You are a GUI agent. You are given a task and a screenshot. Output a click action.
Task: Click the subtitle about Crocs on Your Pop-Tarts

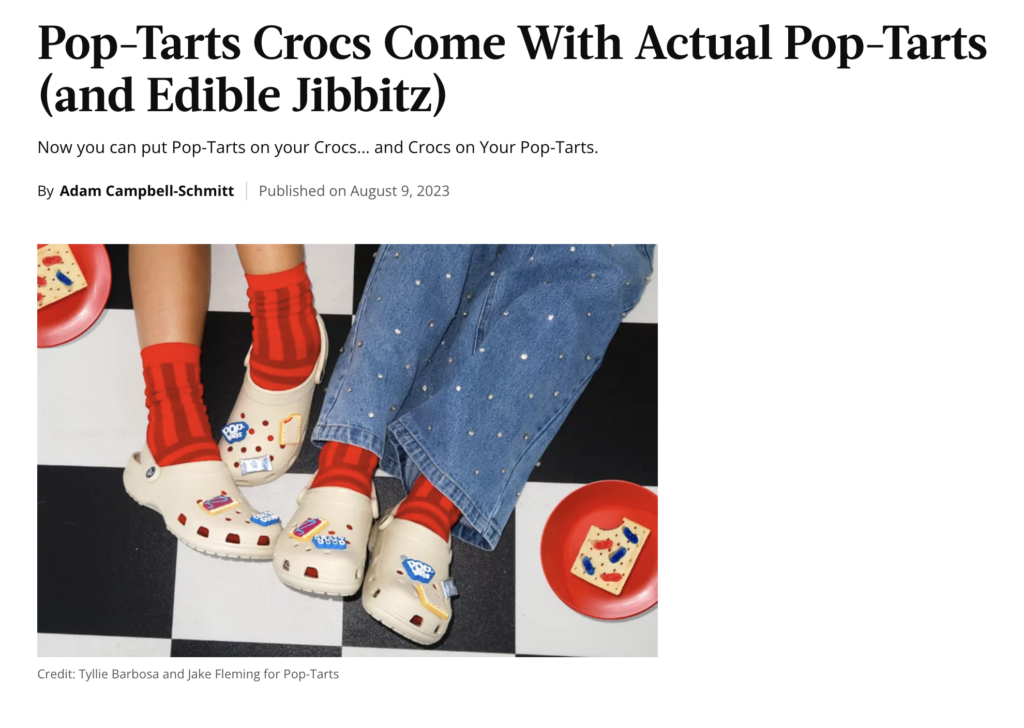(x=317, y=148)
